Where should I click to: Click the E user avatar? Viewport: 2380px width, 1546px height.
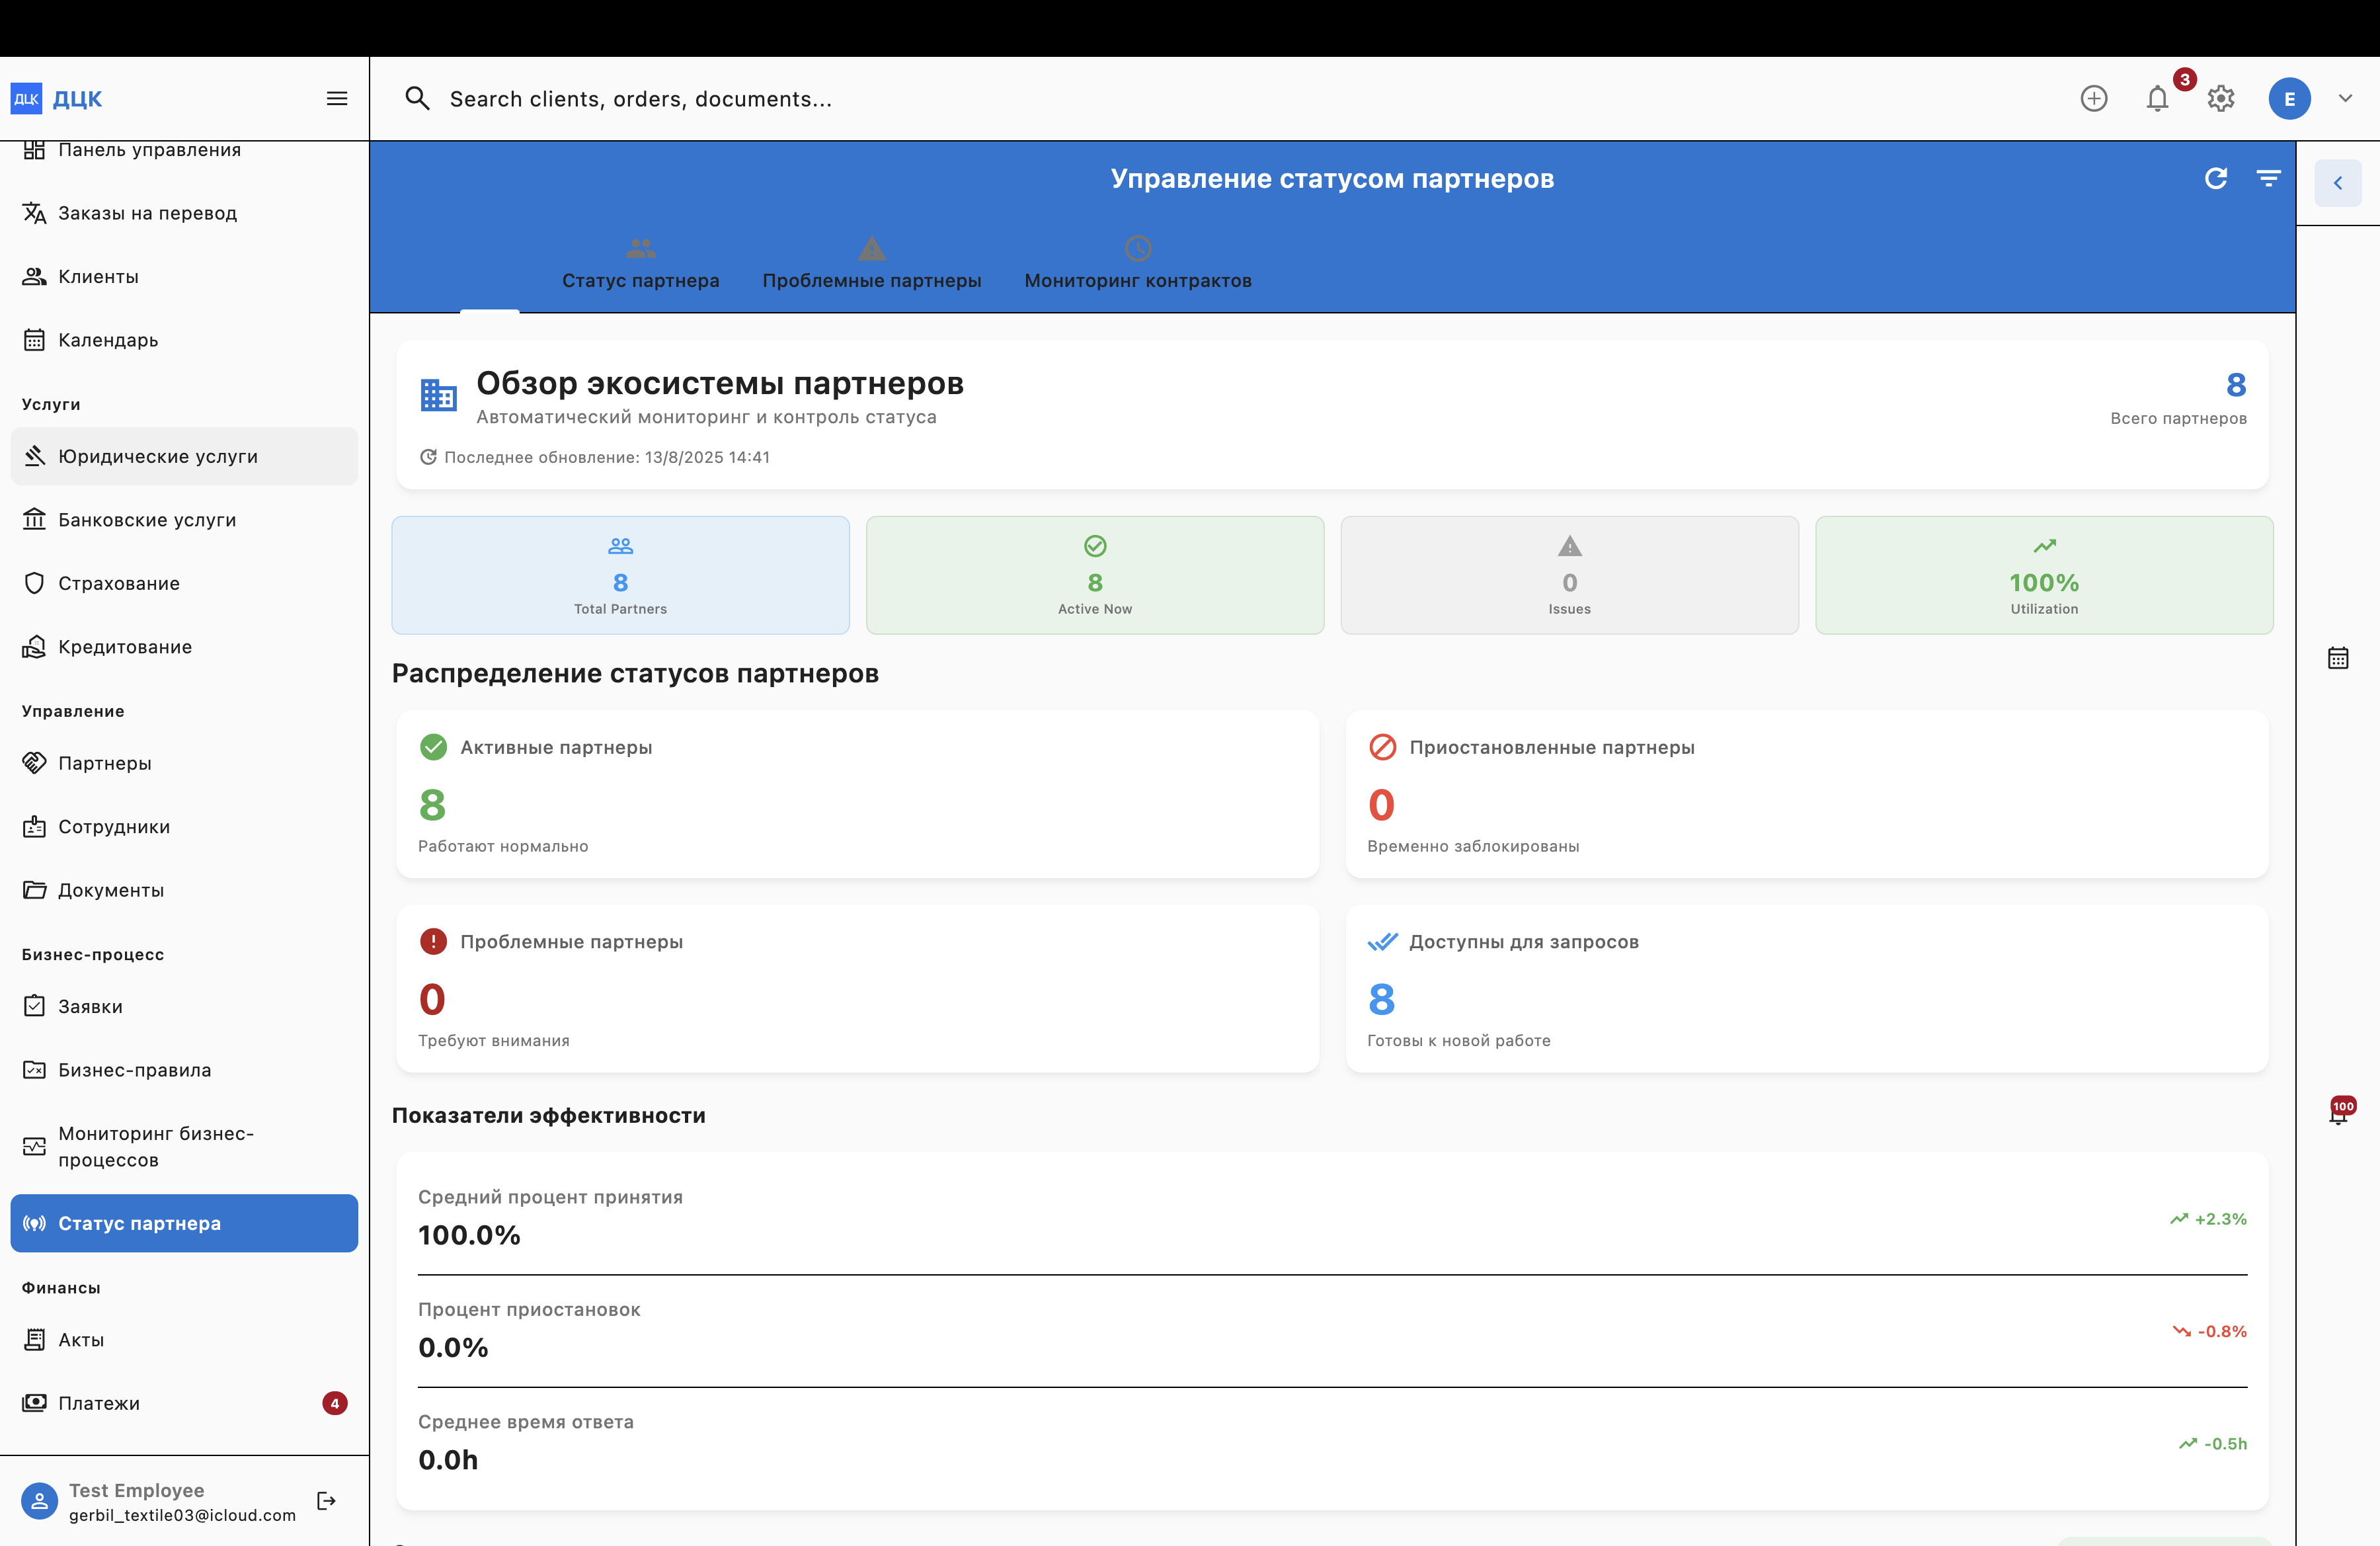[x=2289, y=99]
